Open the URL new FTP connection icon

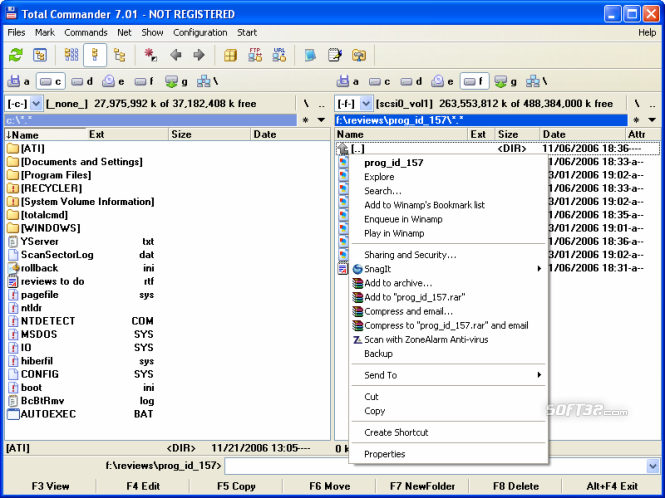279,55
